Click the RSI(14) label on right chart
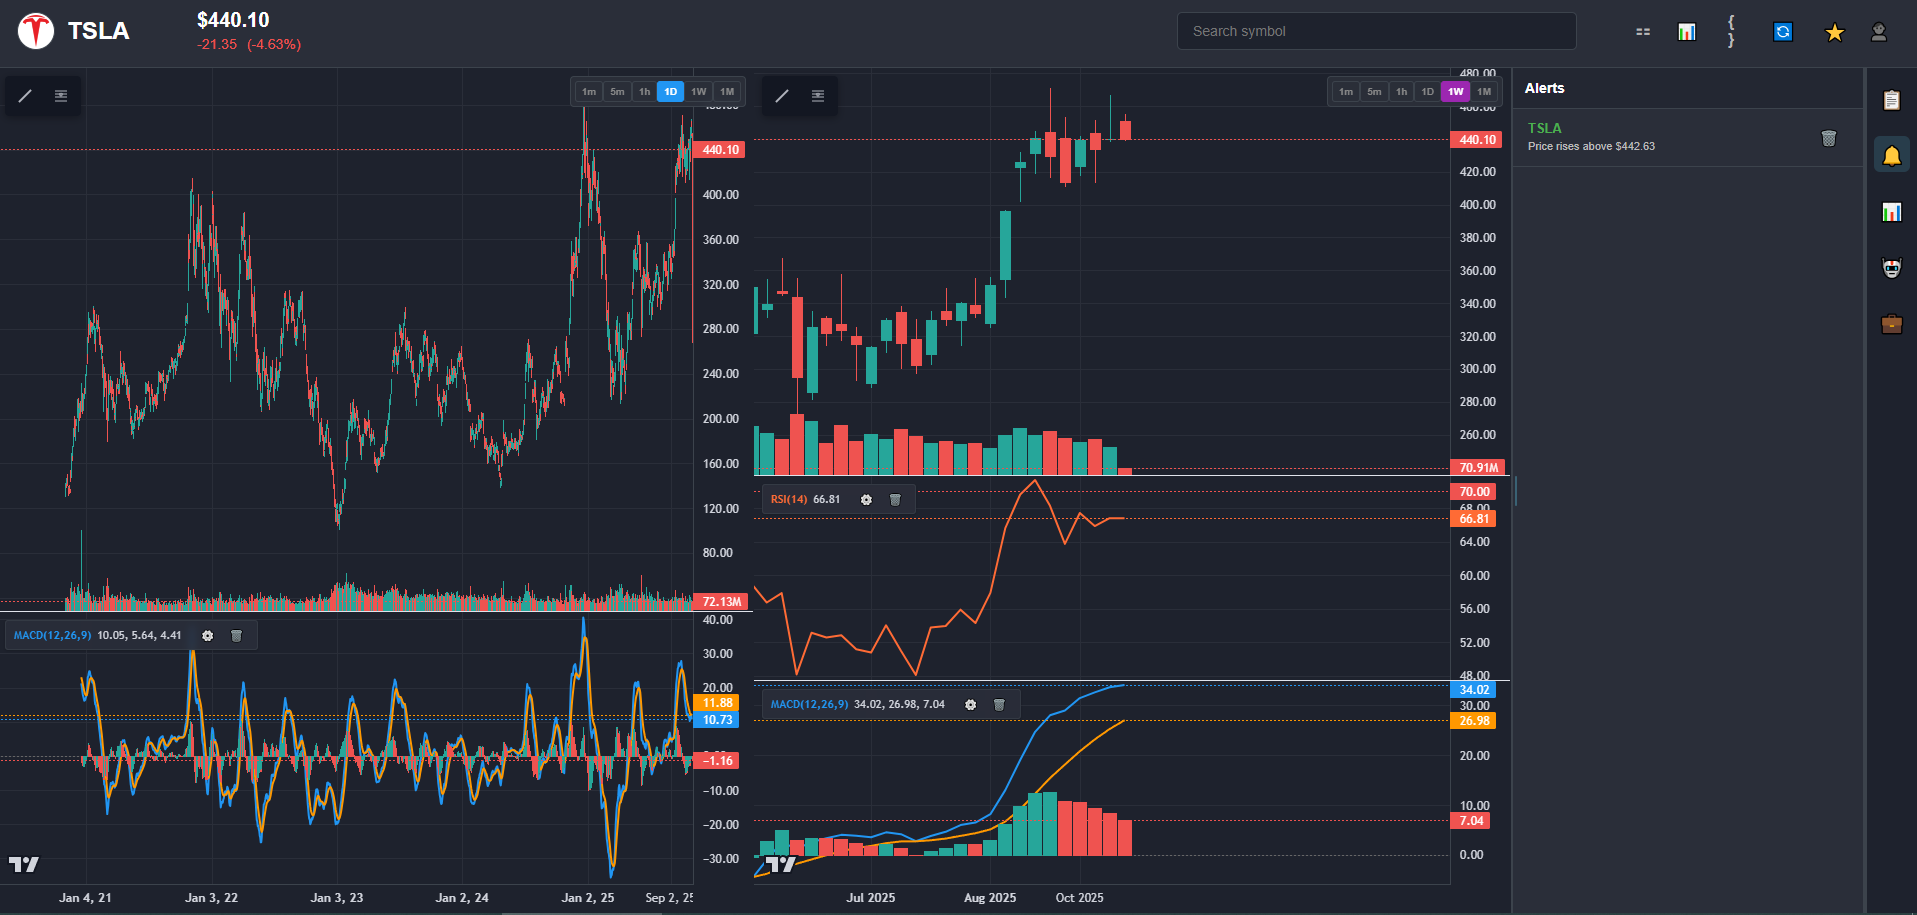Image resolution: width=1917 pixels, height=915 pixels. (789, 500)
